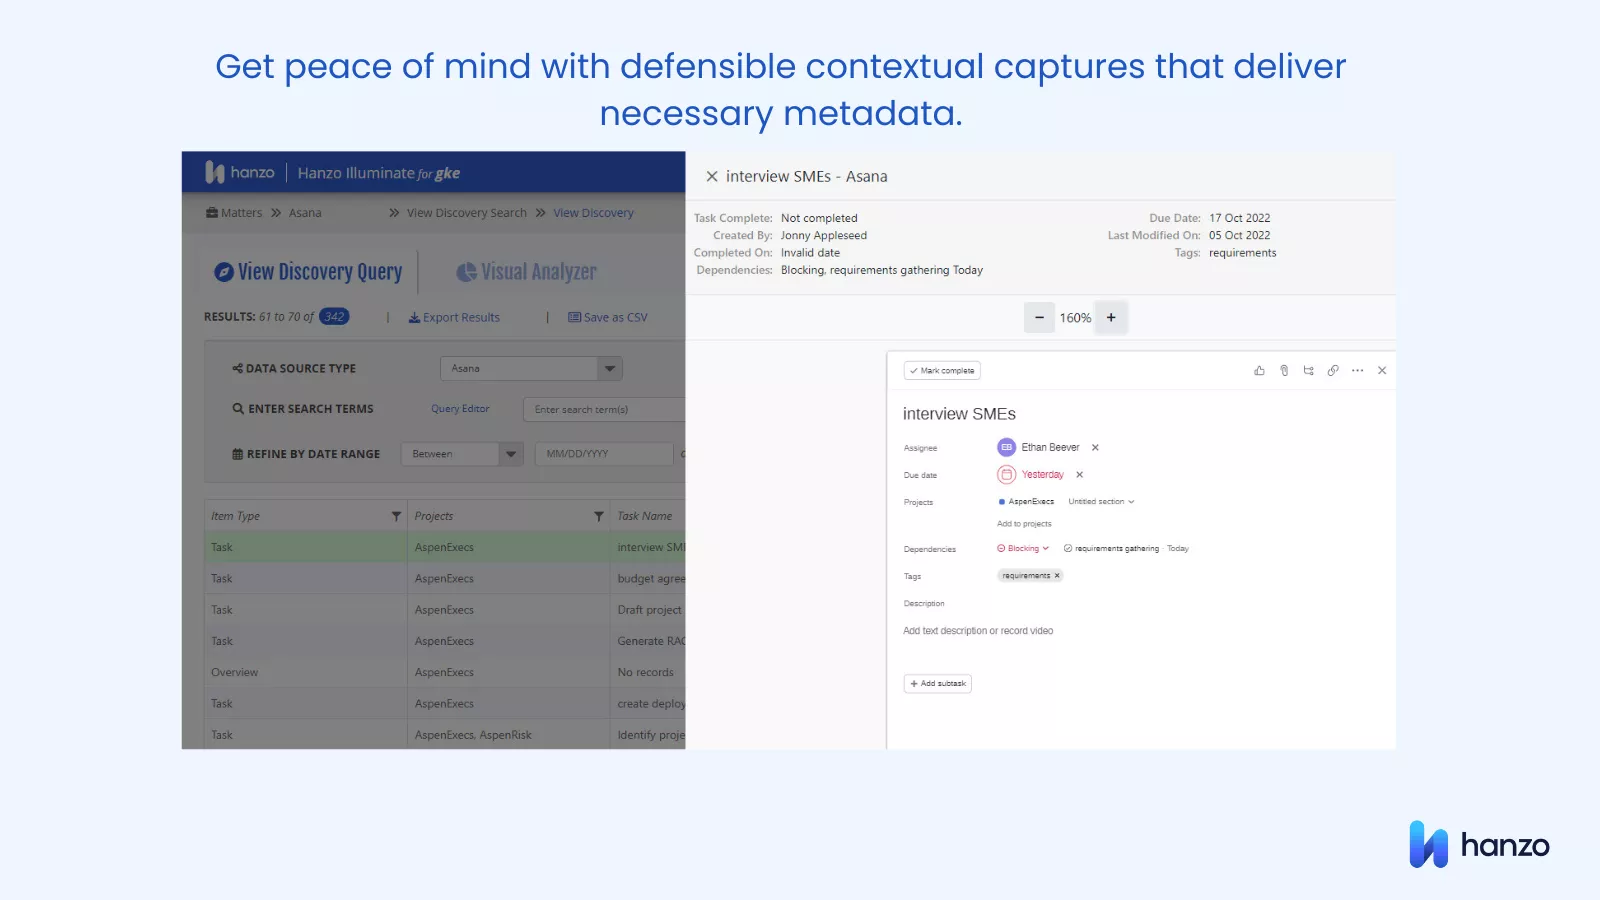Zoom out with the minus button
The height and width of the screenshot is (900, 1600).
click(1039, 318)
